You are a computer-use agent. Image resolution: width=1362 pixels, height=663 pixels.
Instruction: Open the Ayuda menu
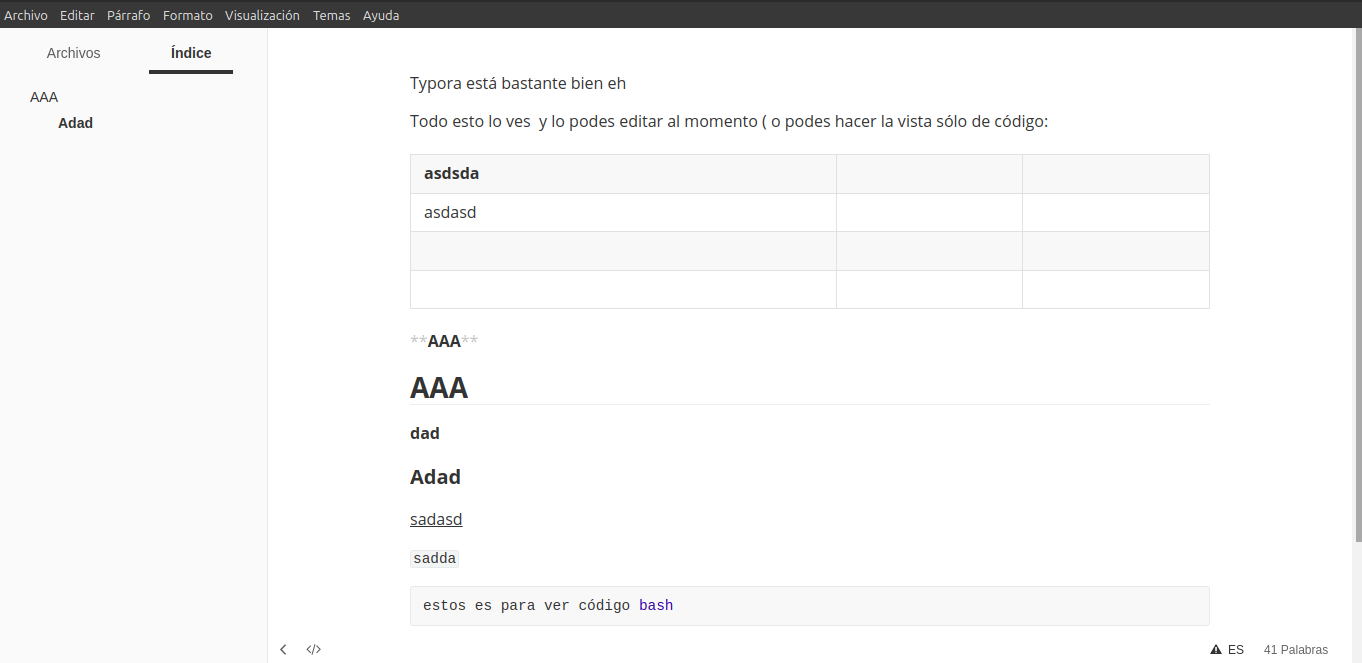point(381,15)
